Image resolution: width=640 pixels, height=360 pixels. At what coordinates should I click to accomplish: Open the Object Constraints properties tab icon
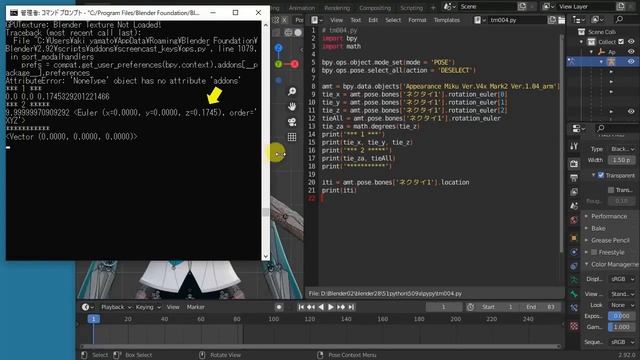pos(574,266)
